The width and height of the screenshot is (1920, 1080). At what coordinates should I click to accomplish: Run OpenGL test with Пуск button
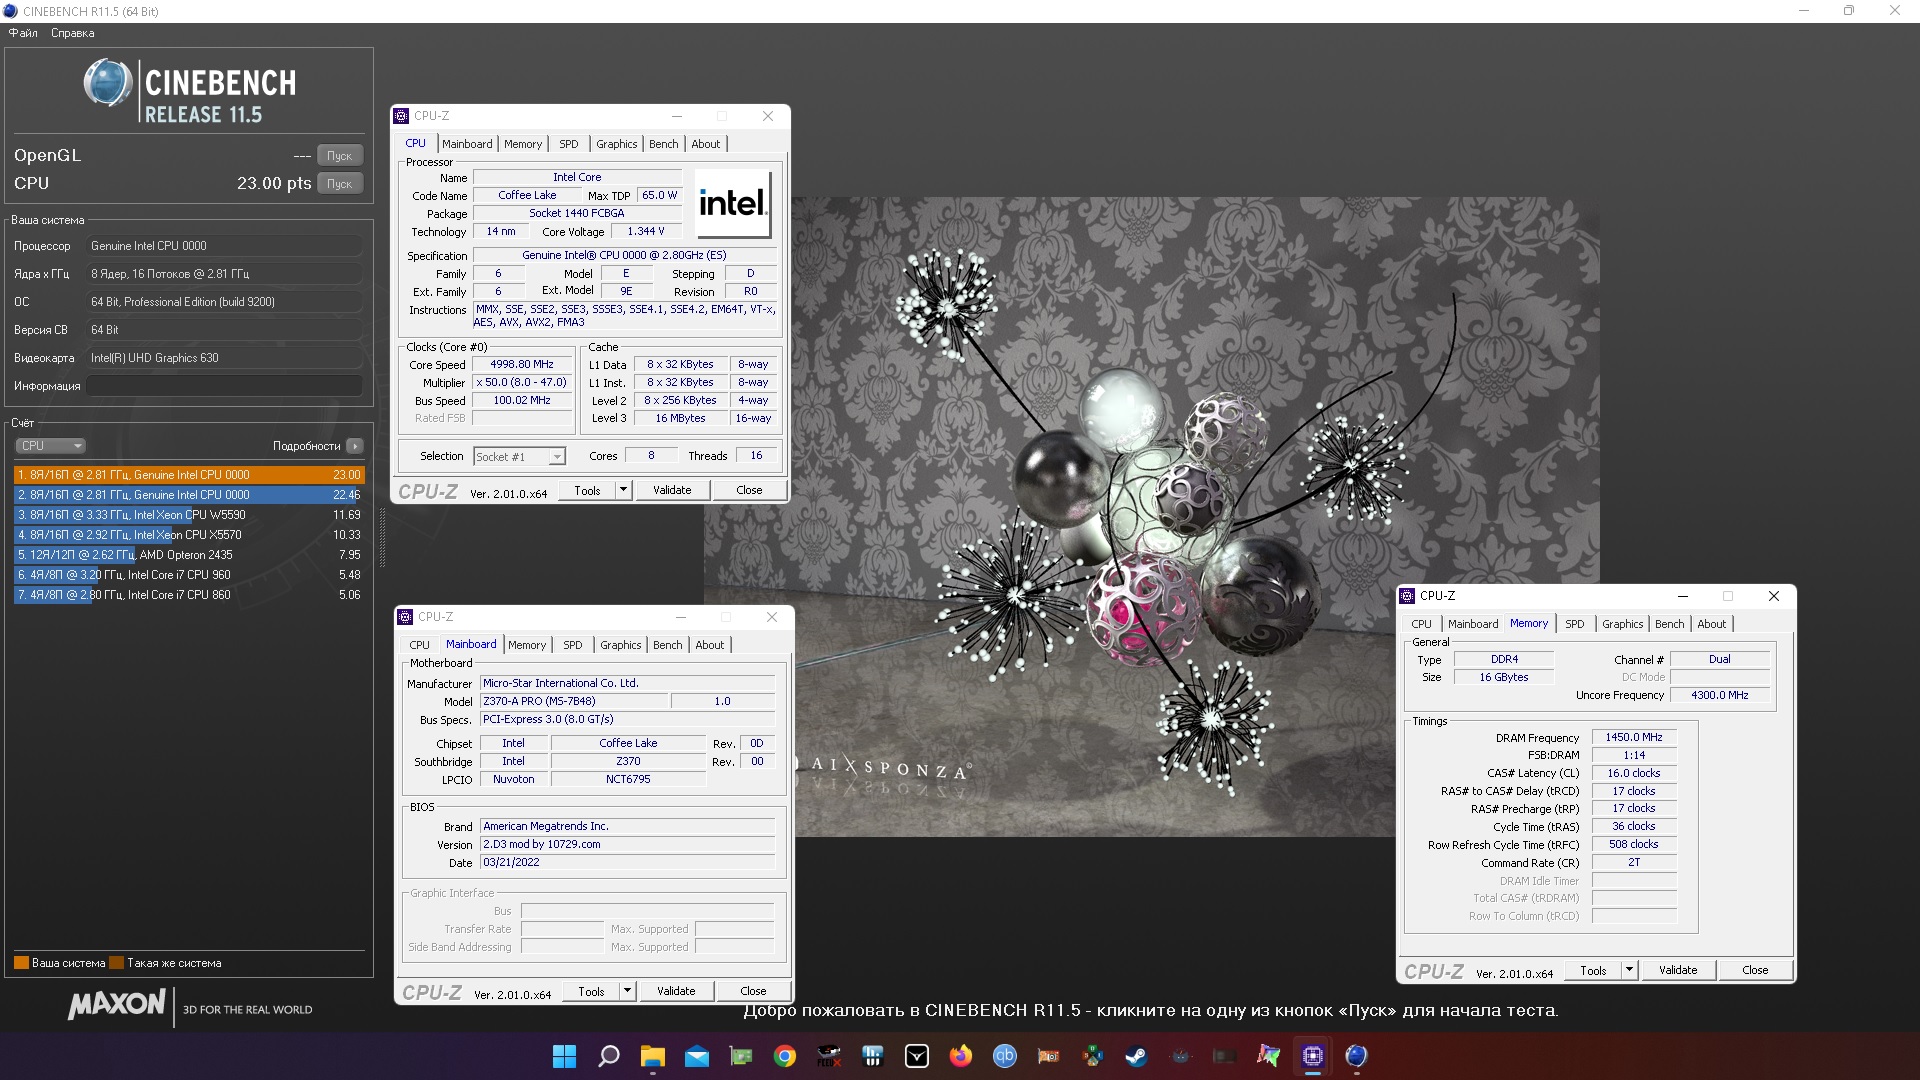coord(340,156)
